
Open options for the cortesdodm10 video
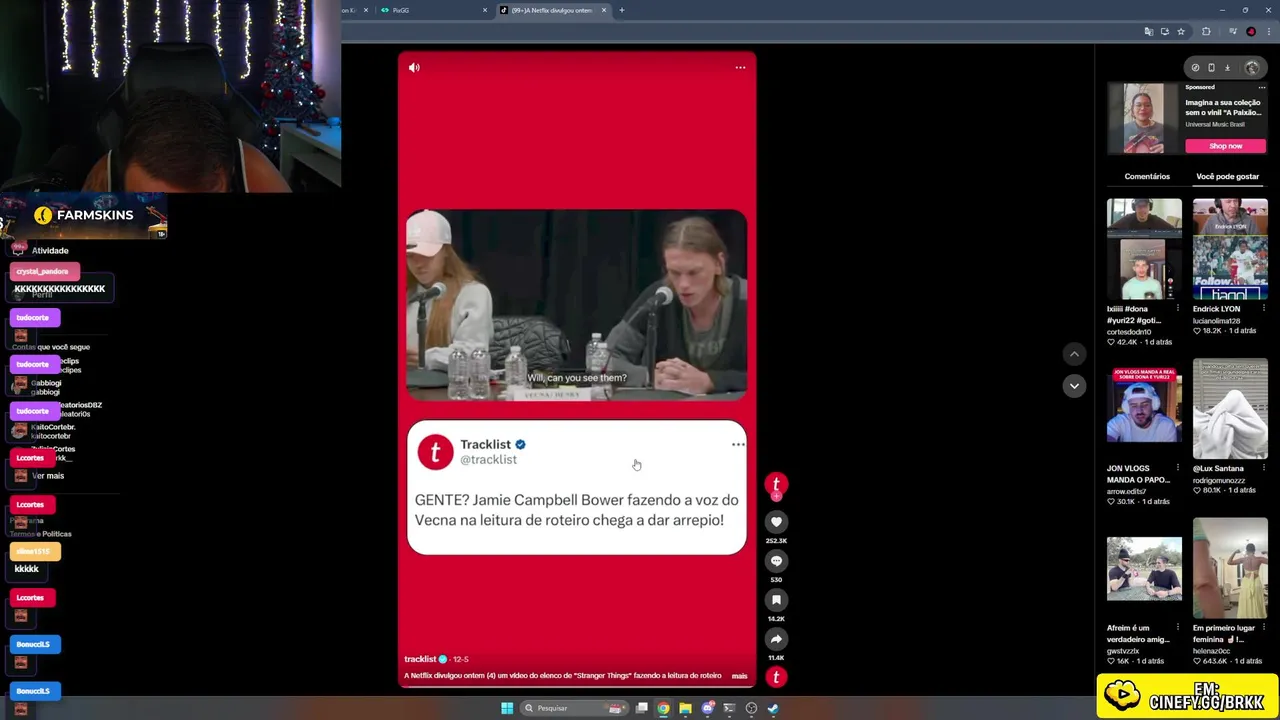1177,309
